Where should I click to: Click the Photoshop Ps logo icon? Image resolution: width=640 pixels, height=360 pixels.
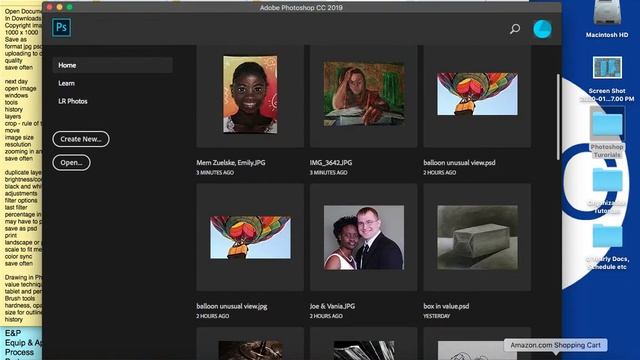[x=62, y=28]
